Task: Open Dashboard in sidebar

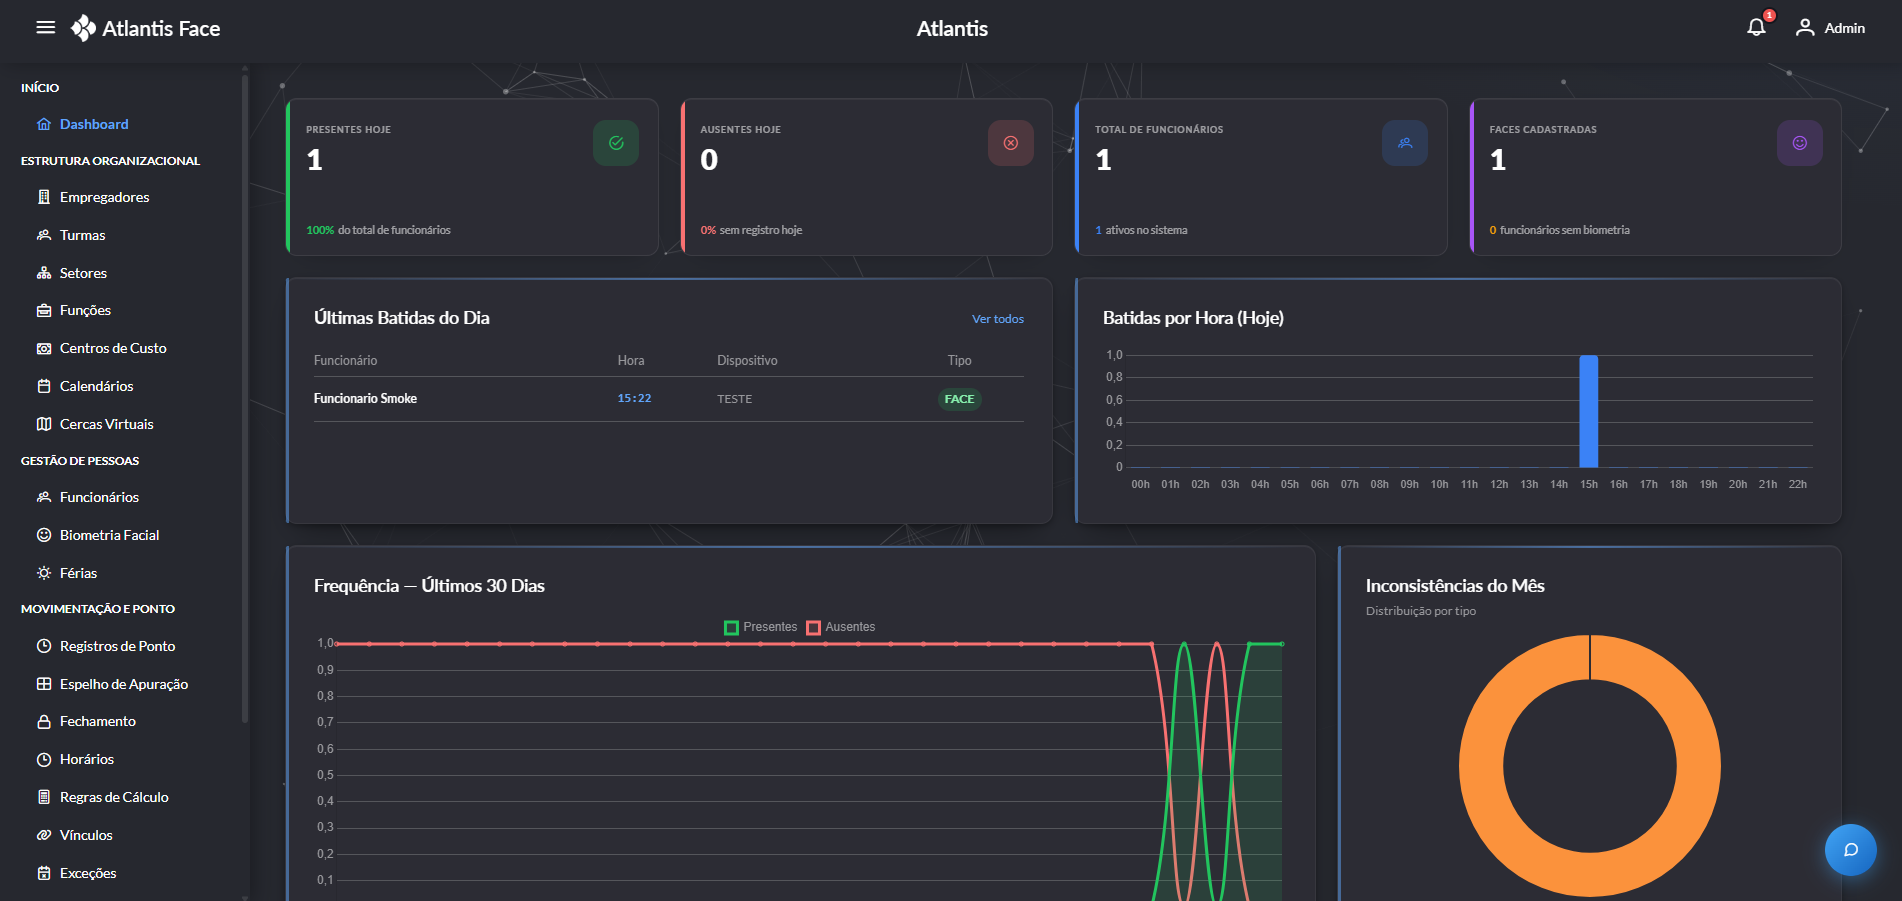Action: (x=94, y=124)
